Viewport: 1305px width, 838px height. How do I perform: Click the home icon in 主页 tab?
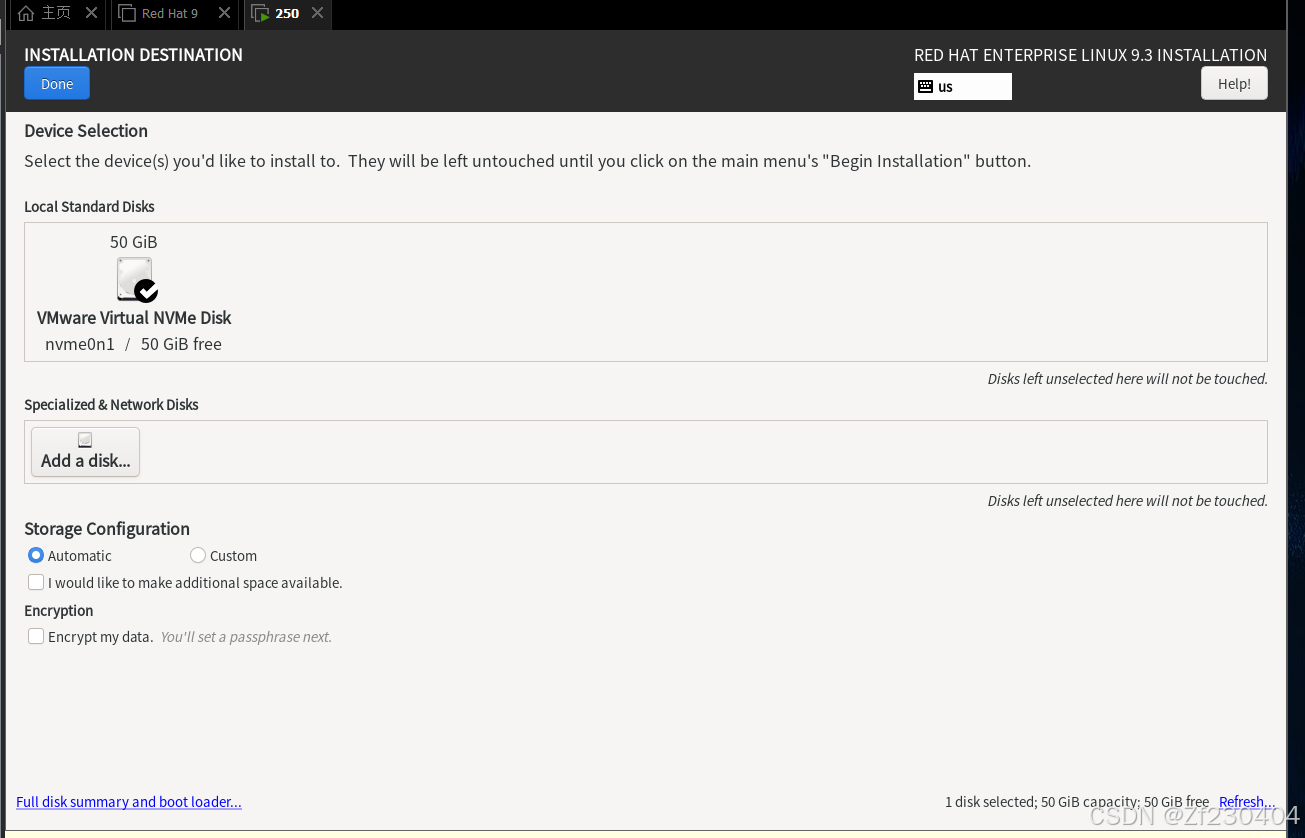(x=26, y=14)
